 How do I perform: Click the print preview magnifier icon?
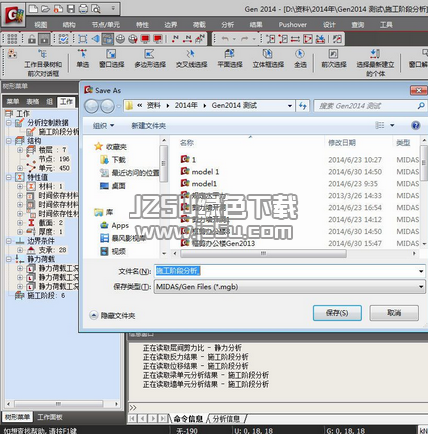pos(96,9)
